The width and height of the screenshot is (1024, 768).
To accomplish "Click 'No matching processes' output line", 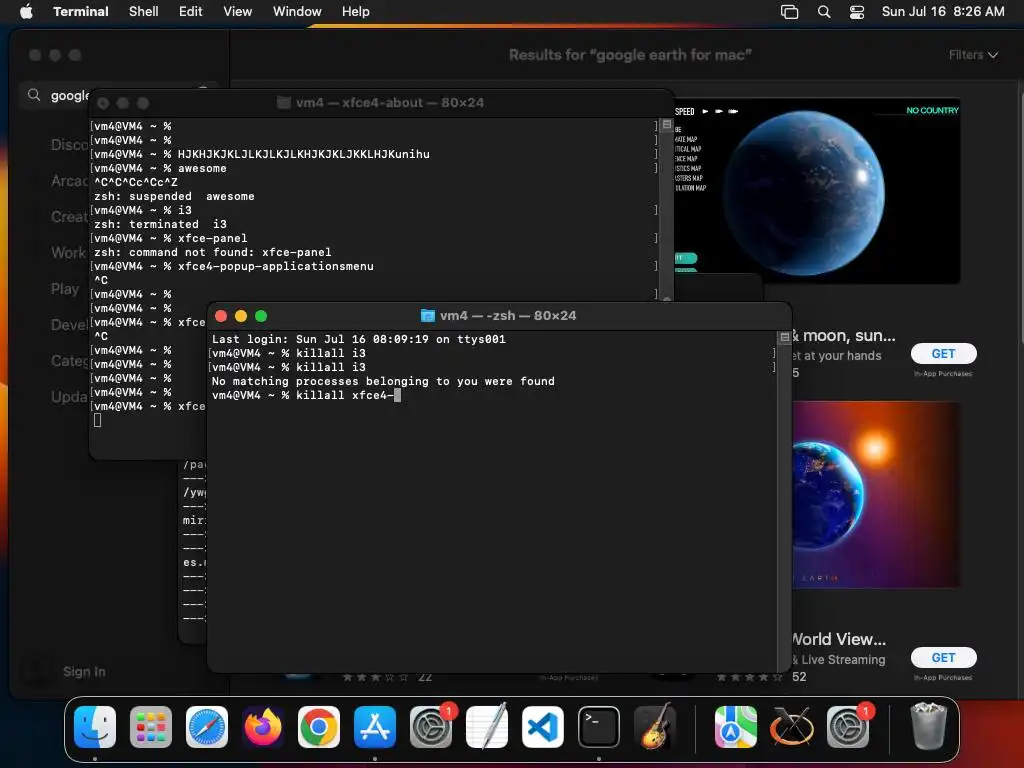I will (x=383, y=381).
